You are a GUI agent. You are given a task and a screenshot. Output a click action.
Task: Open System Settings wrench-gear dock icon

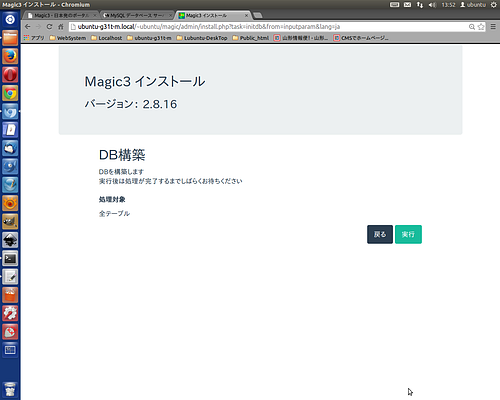click(10, 313)
